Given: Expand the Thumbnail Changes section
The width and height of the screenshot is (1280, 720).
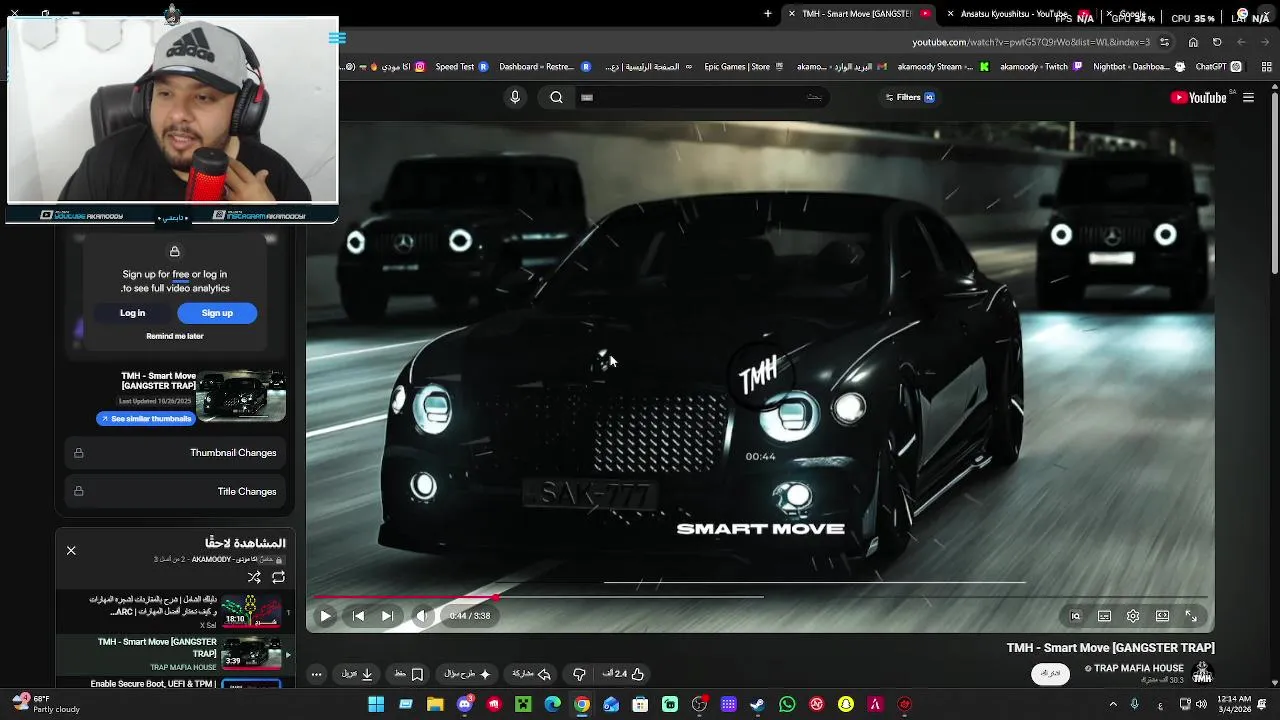Looking at the screenshot, I should [x=177, y=453].
